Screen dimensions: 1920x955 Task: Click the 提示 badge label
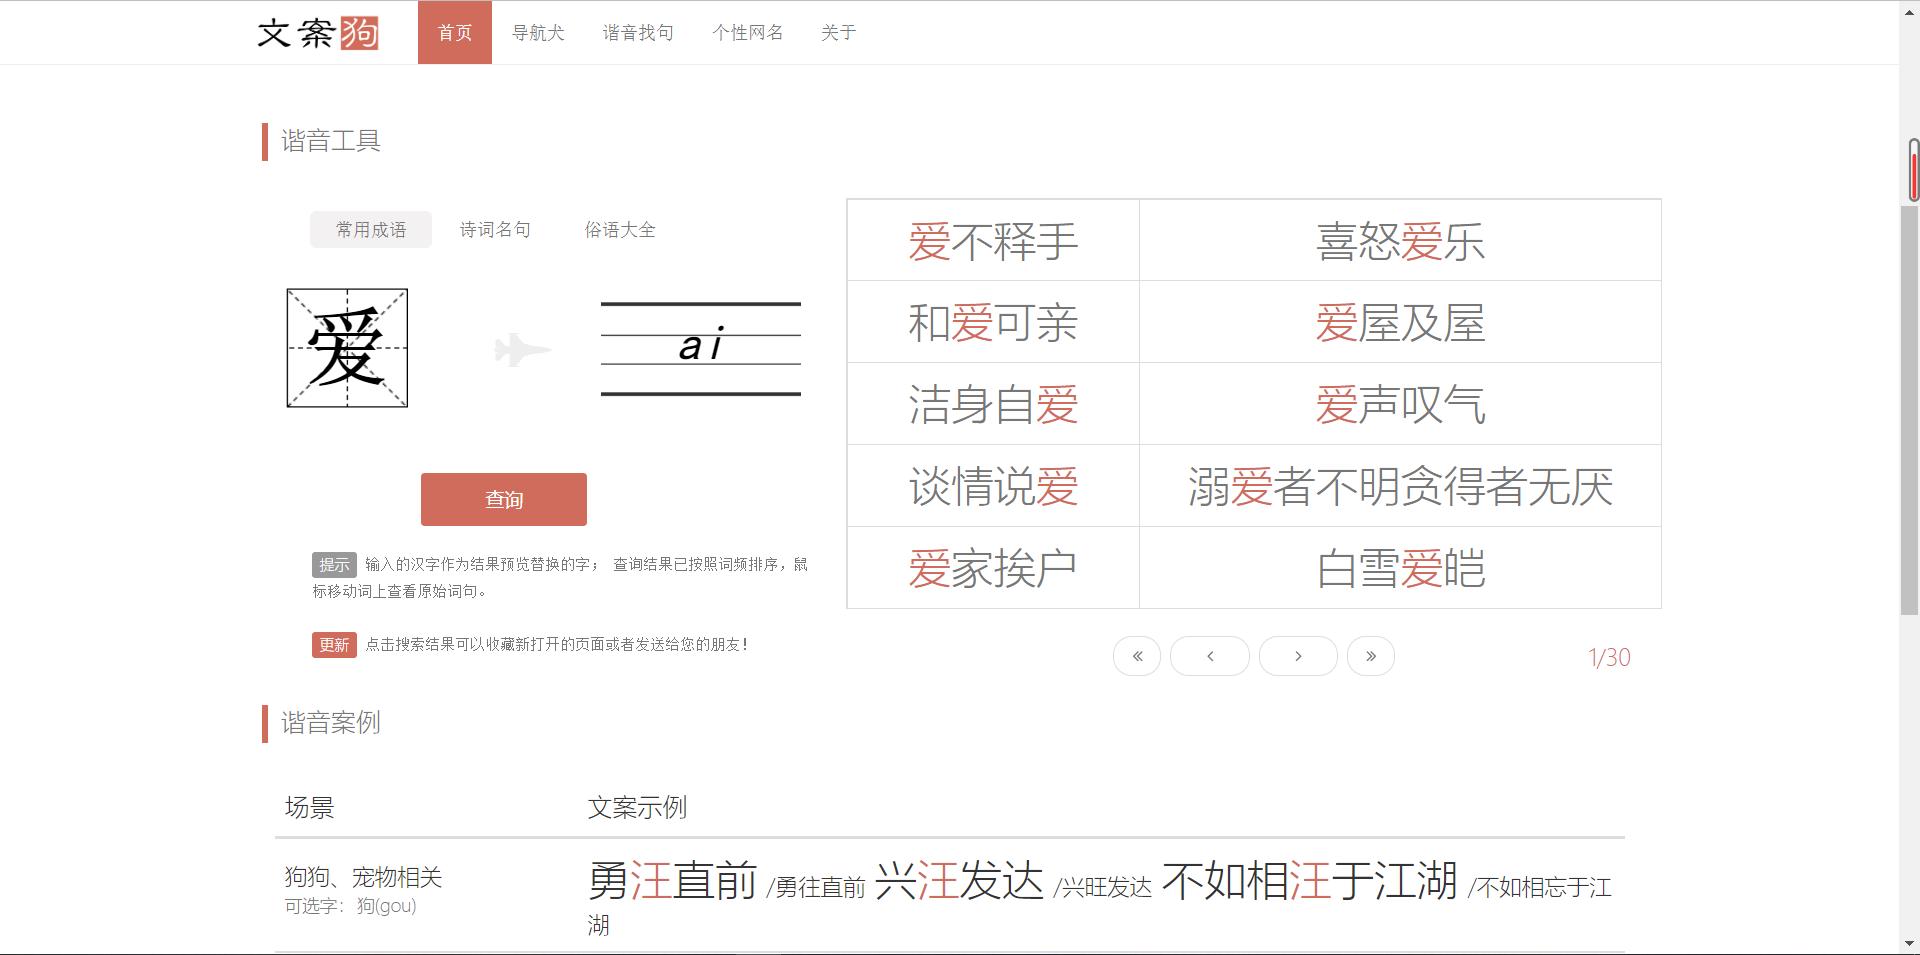pyautogui.click(x=333, y=564)
